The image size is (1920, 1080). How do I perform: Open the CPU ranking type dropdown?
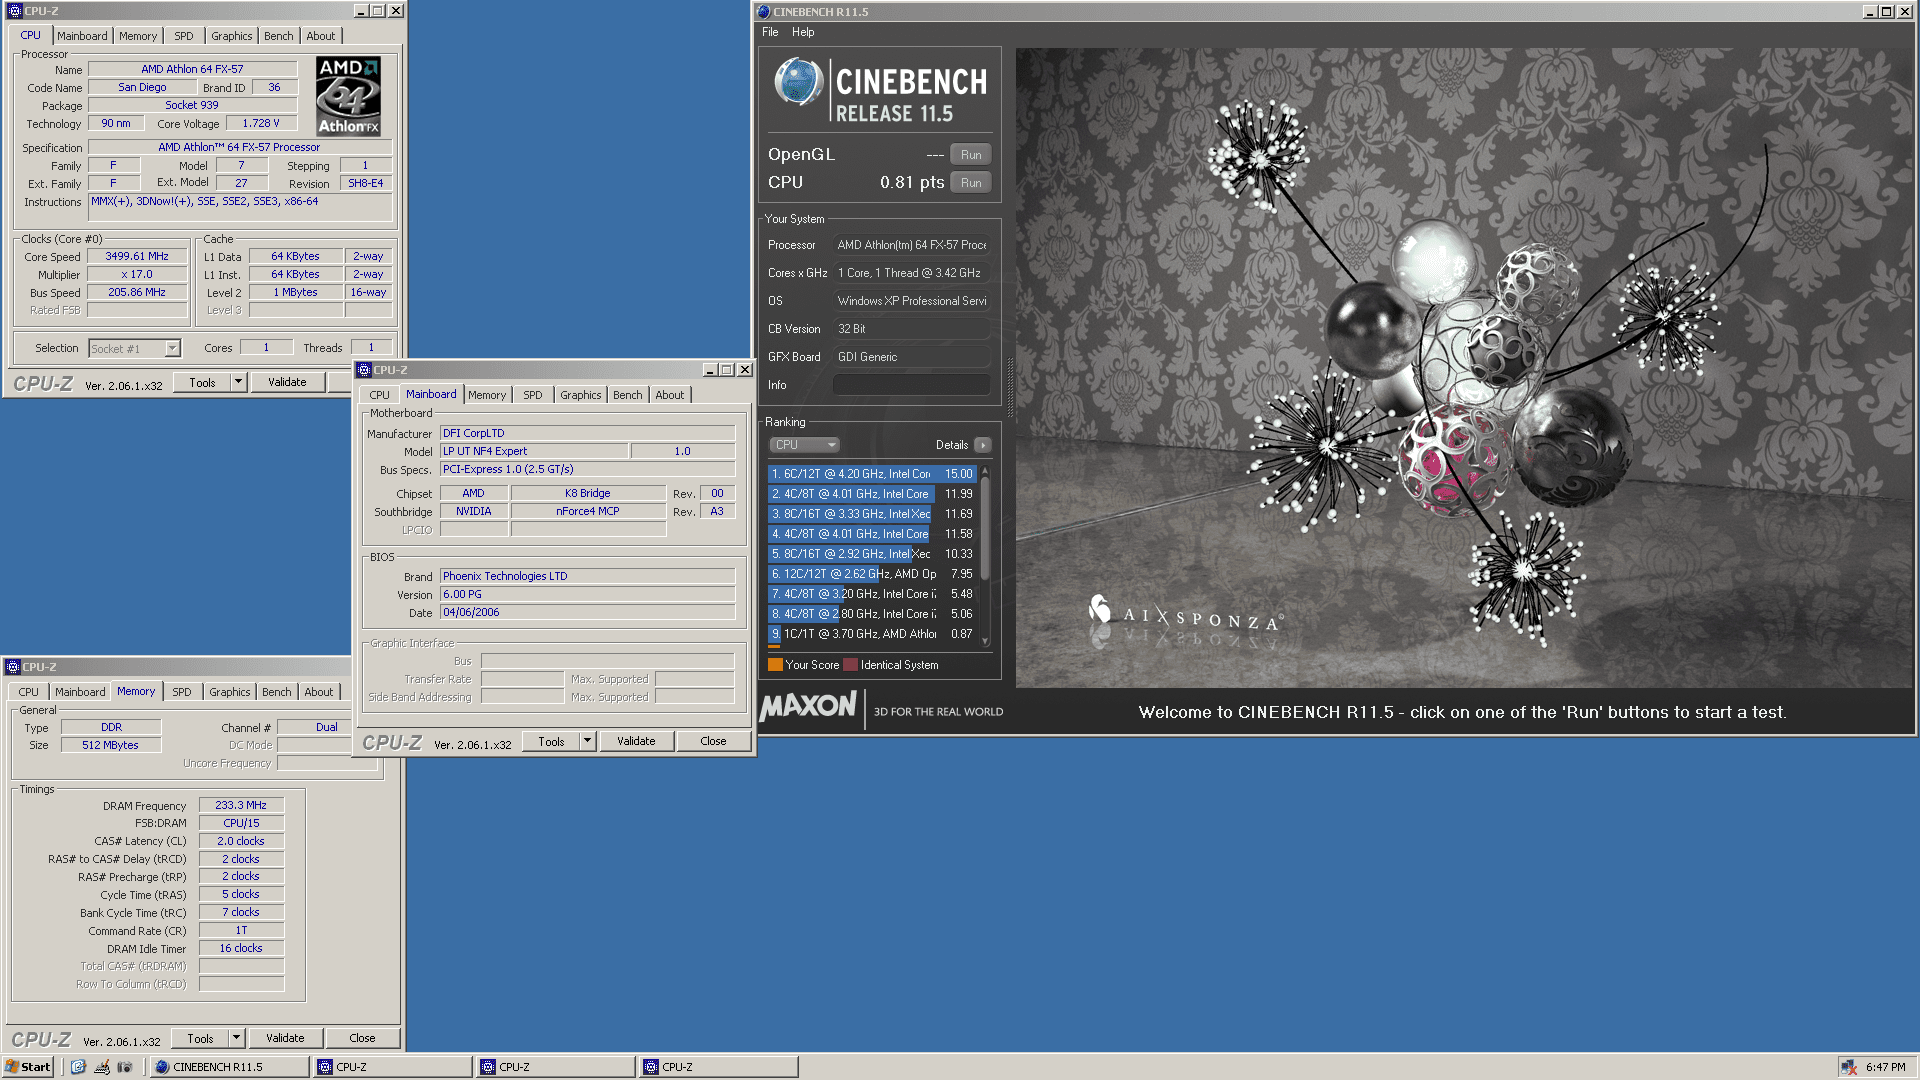click(804, 445)
